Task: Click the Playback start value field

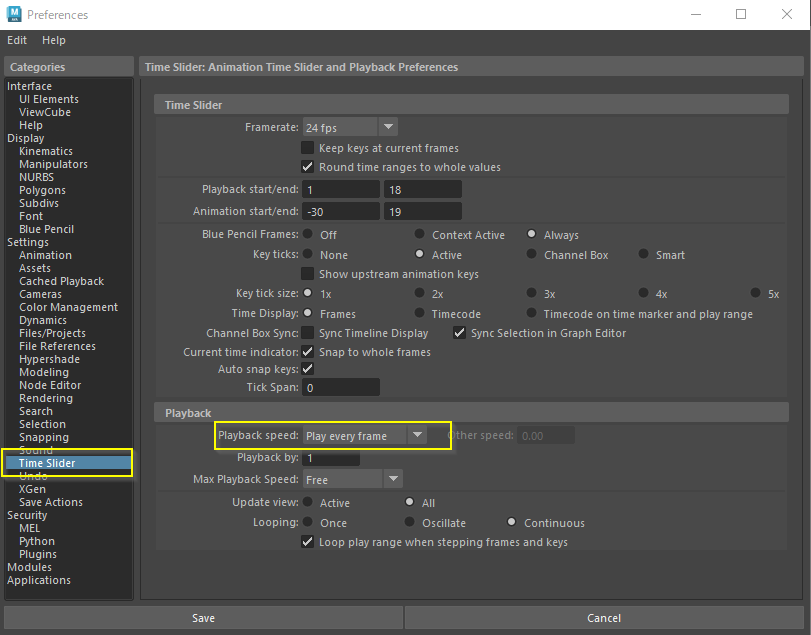Action: (x=341, y=190)
